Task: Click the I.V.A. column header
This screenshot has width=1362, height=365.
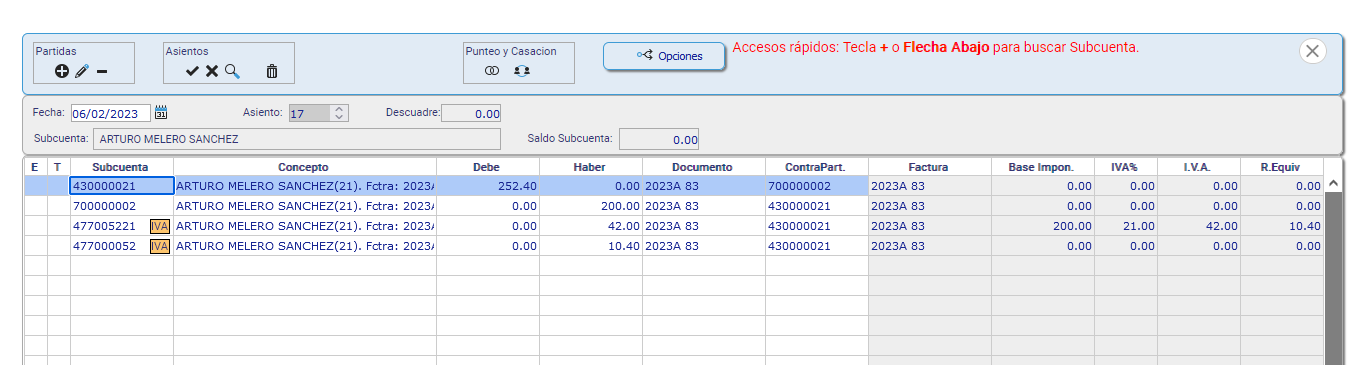Action: pos(1198,167)
